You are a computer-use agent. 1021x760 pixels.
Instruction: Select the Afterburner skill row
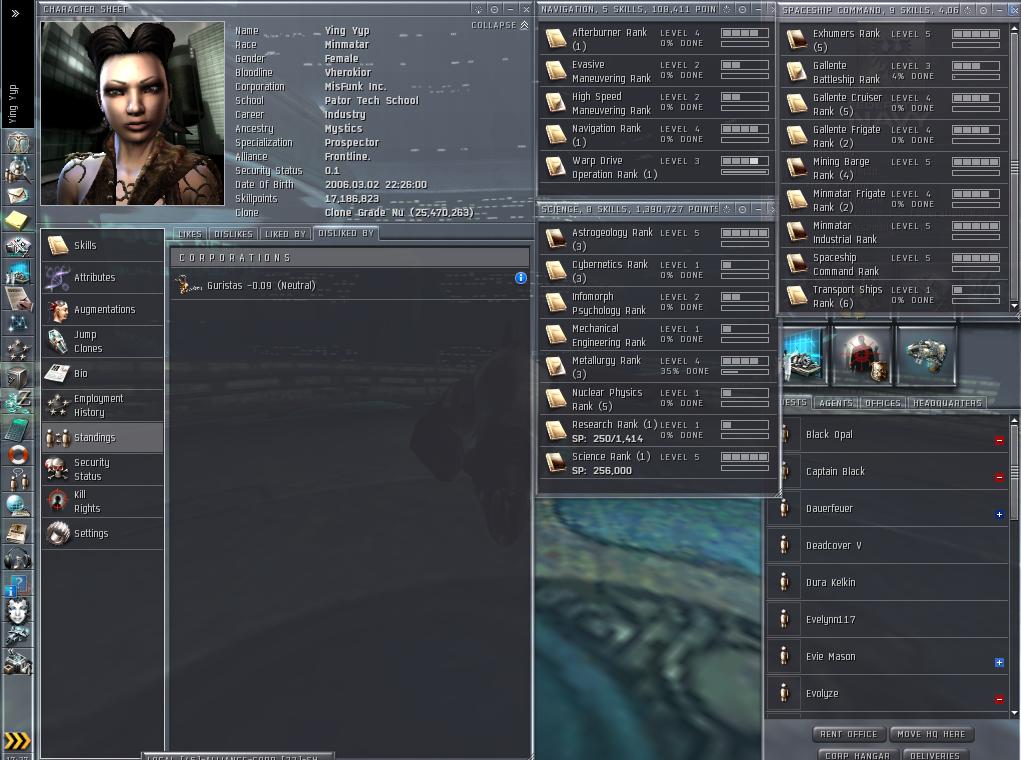pos(656,38)
